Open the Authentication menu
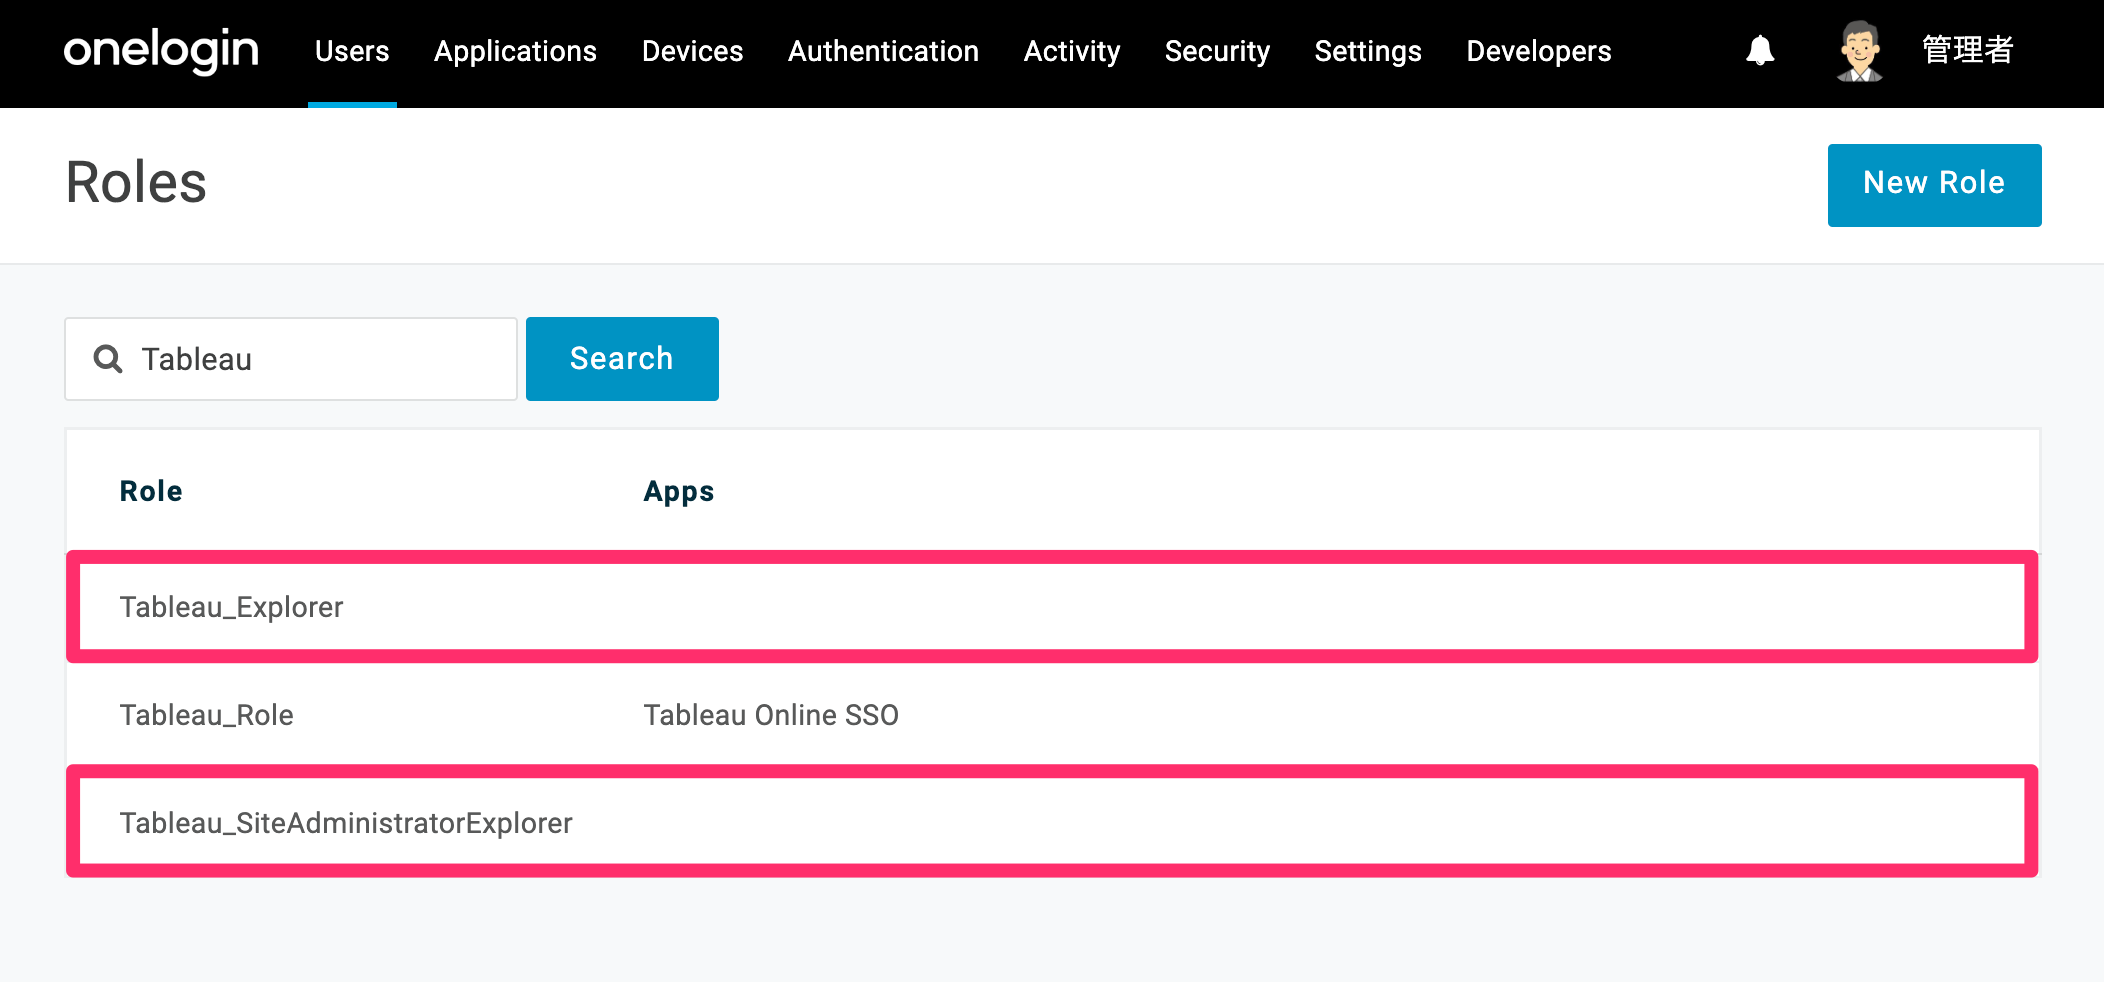The image size is (2104, 982). [x=883, y=51]
